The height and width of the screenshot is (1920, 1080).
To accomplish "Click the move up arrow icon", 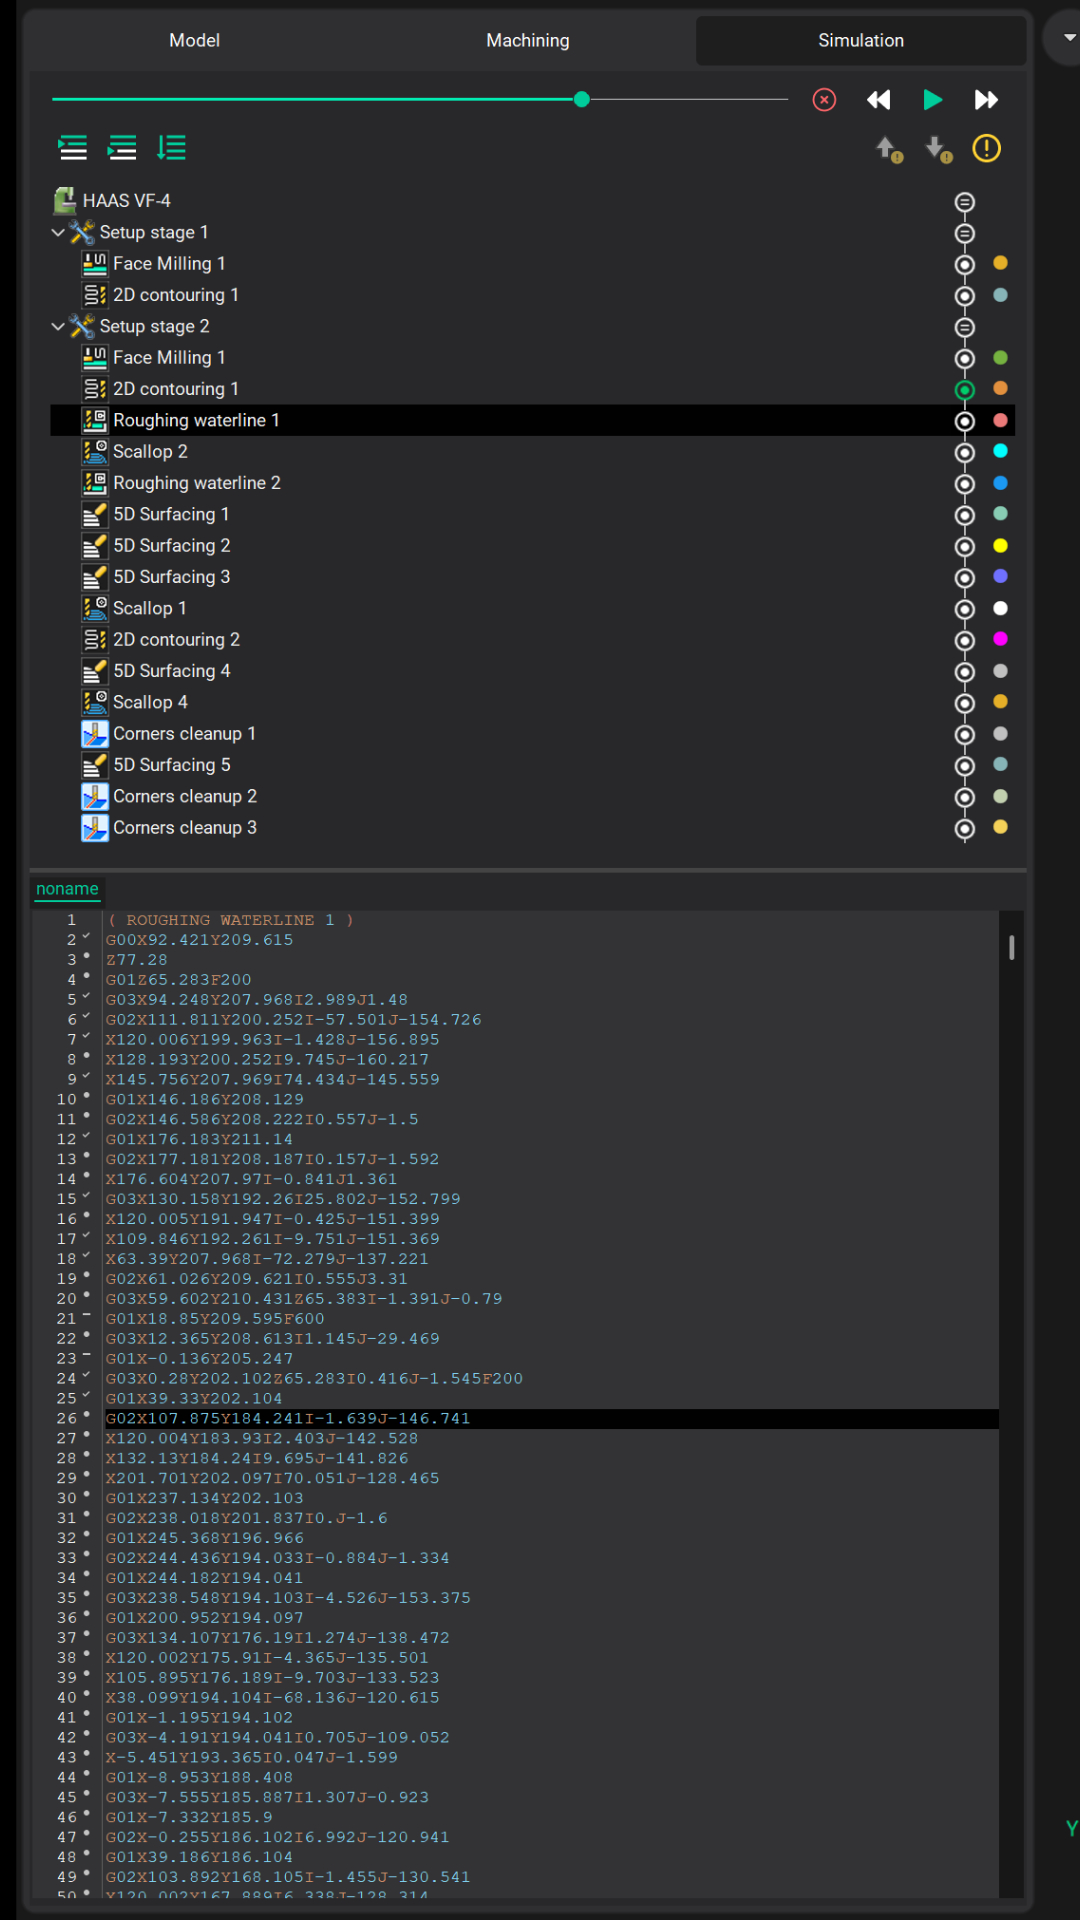I will (x=888, y=150).
